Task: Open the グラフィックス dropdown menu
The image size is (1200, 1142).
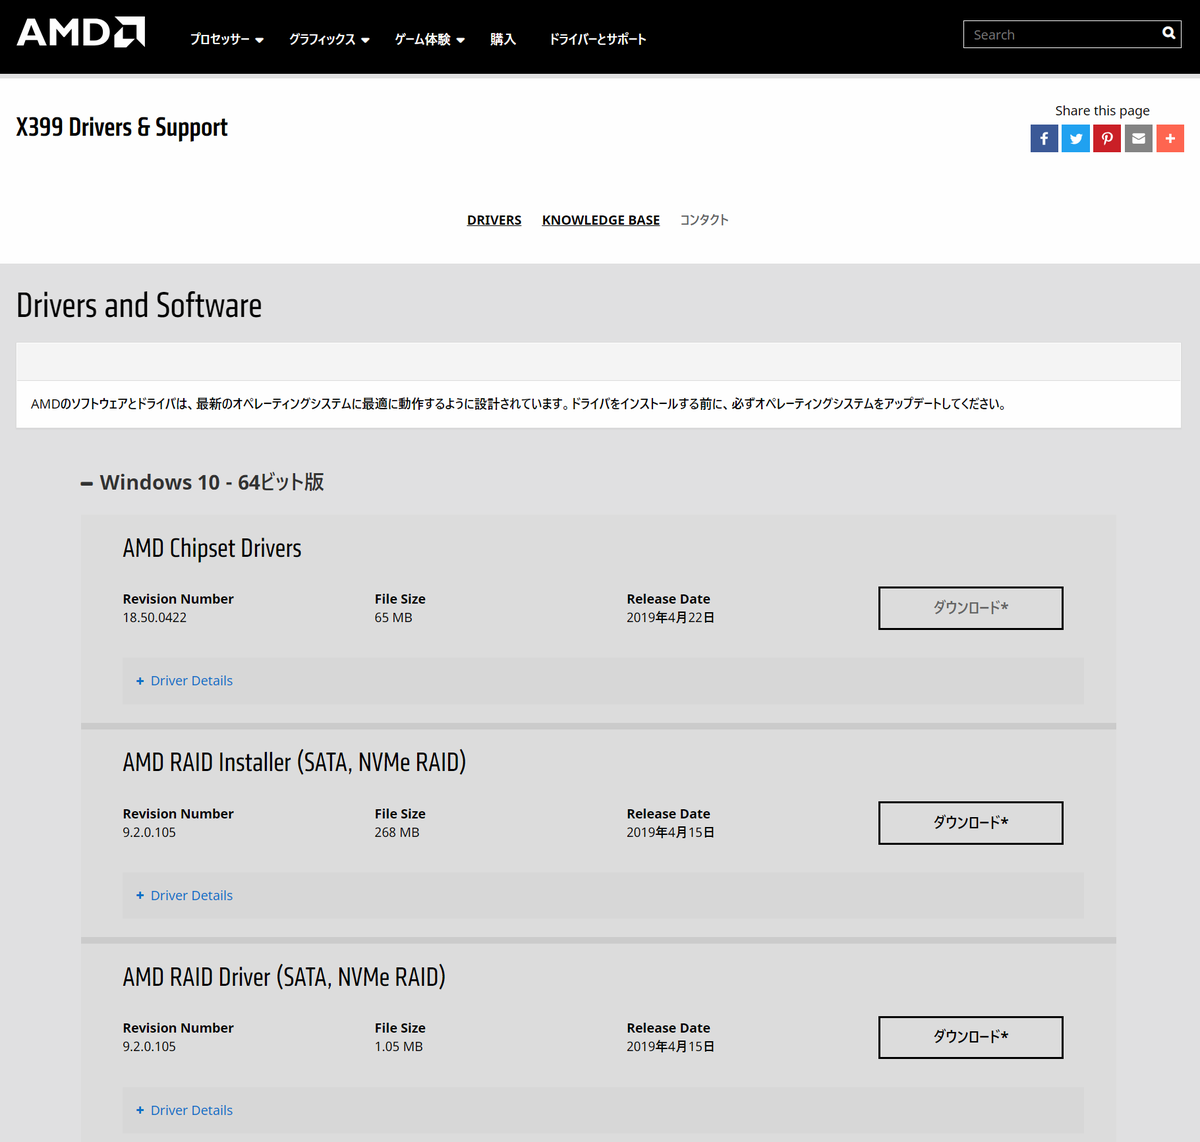Action: 329,39
